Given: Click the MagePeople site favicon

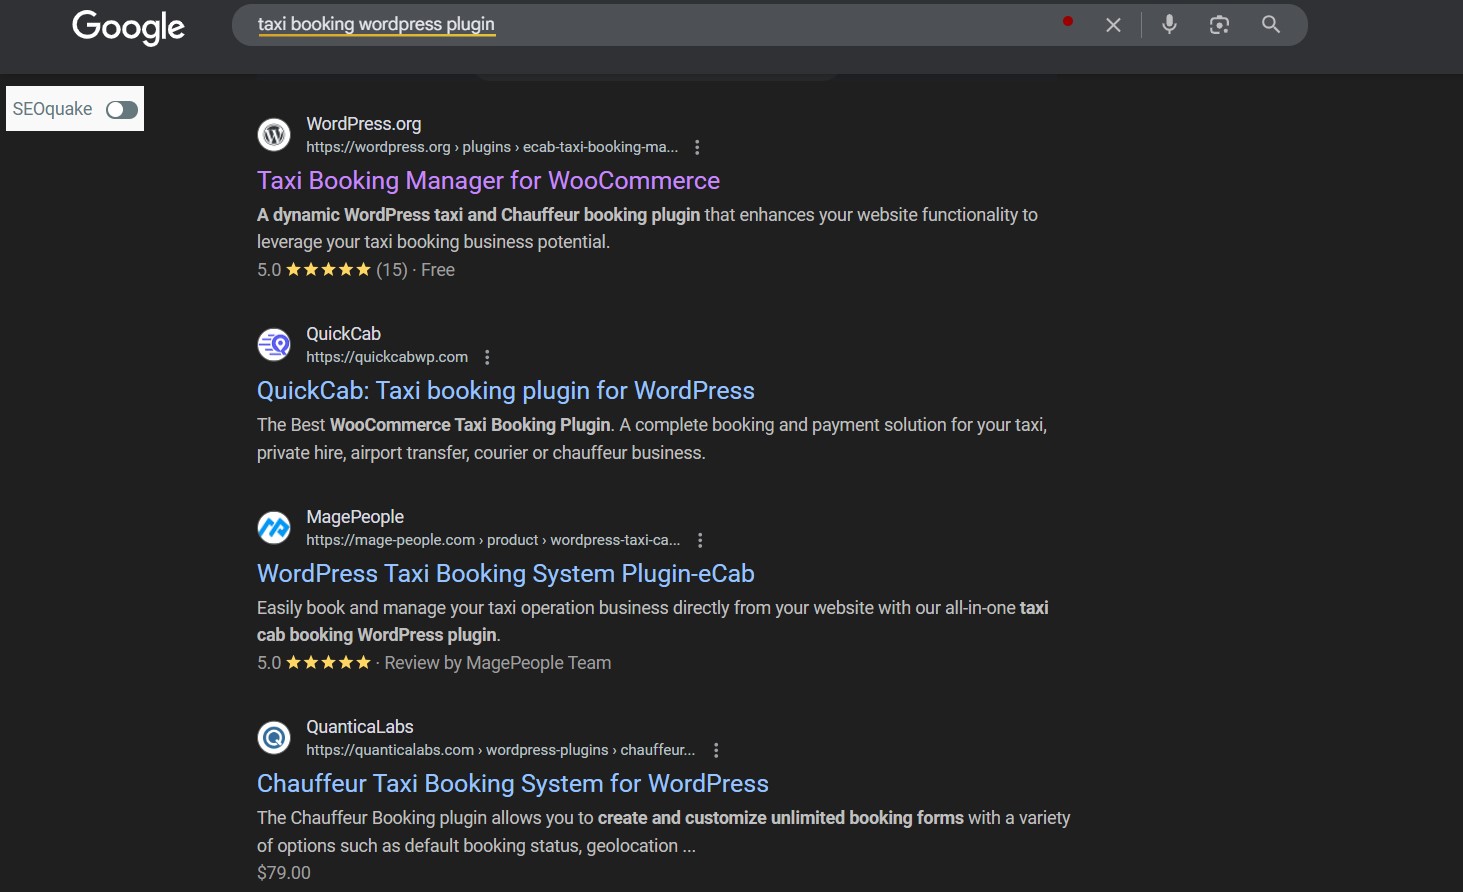Looking at the screenshot, I should 274,527.
